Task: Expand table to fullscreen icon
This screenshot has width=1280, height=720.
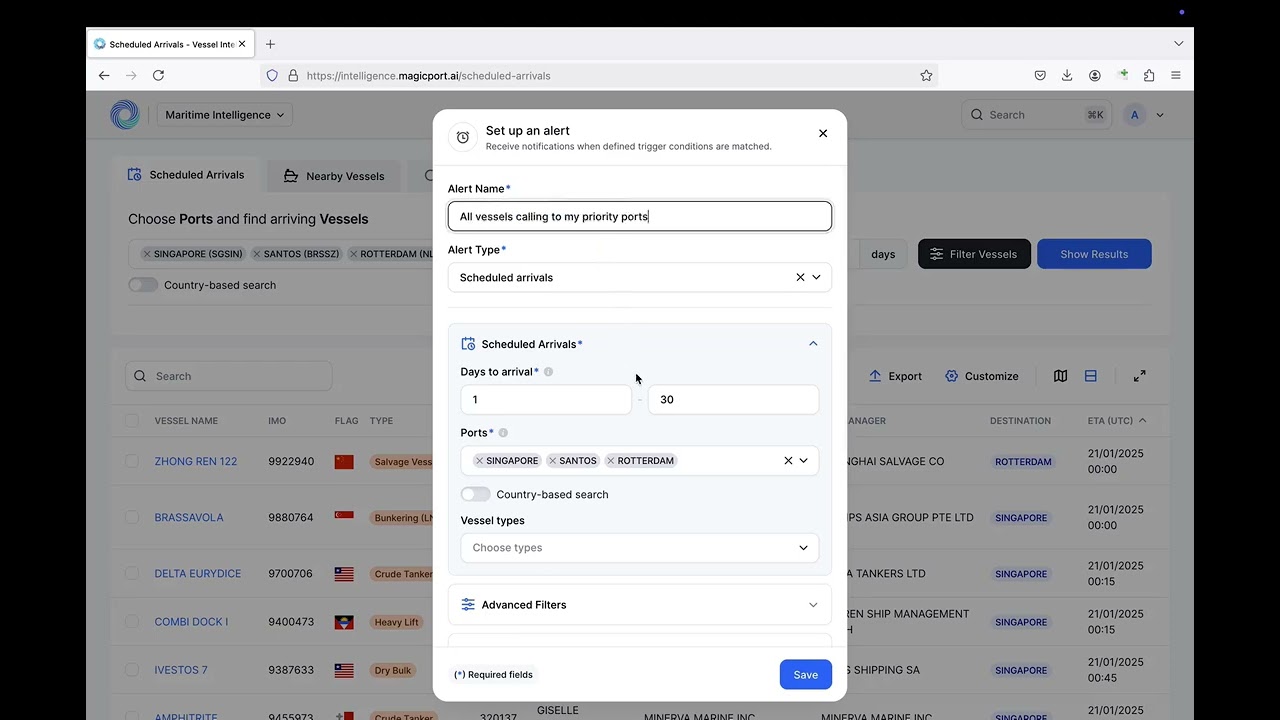Action: [1140, 376]
